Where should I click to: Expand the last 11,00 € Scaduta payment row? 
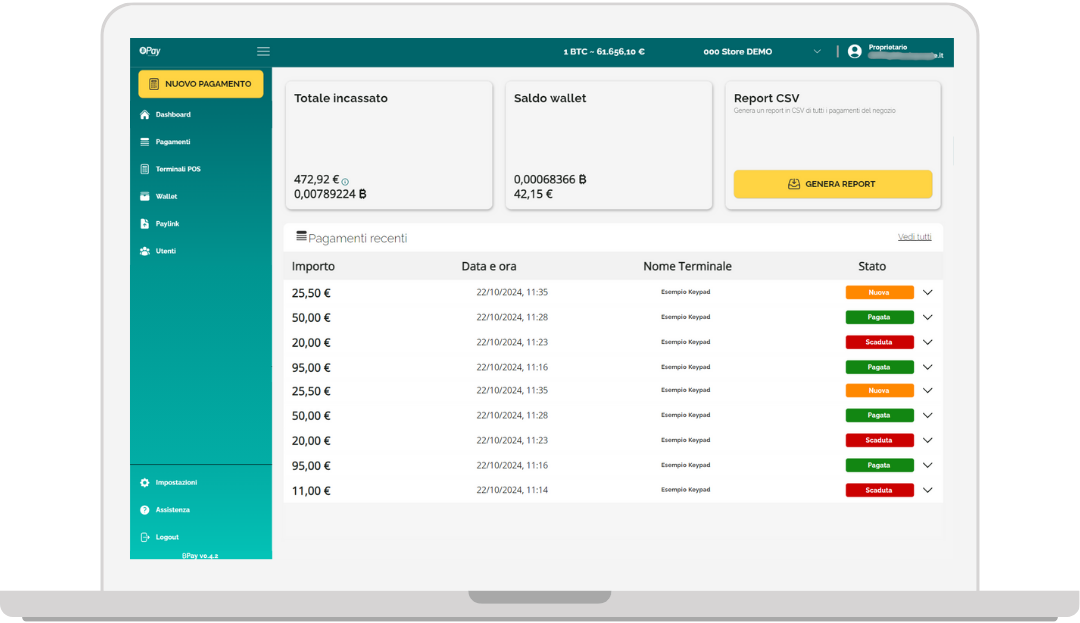[x=927, y=490]
